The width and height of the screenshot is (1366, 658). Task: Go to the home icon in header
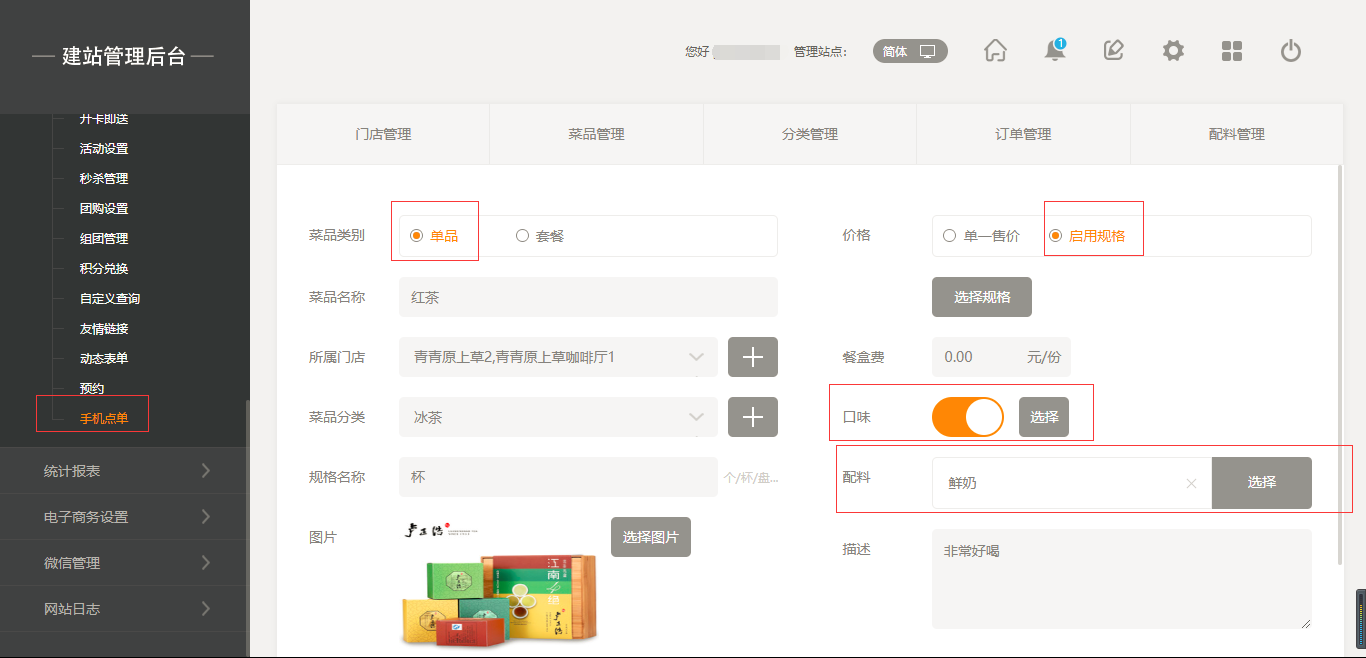click(995, 51)
